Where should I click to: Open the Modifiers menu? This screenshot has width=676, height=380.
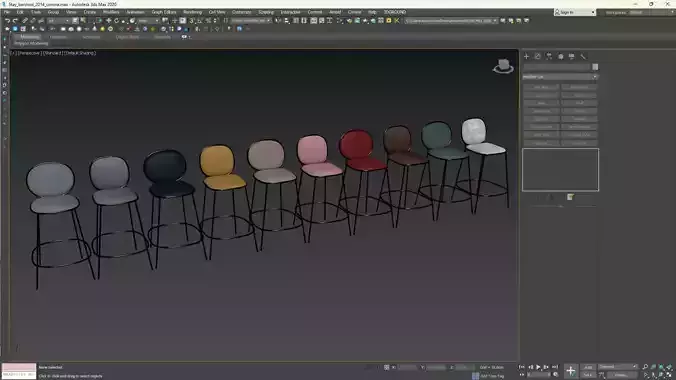point(111,12)
